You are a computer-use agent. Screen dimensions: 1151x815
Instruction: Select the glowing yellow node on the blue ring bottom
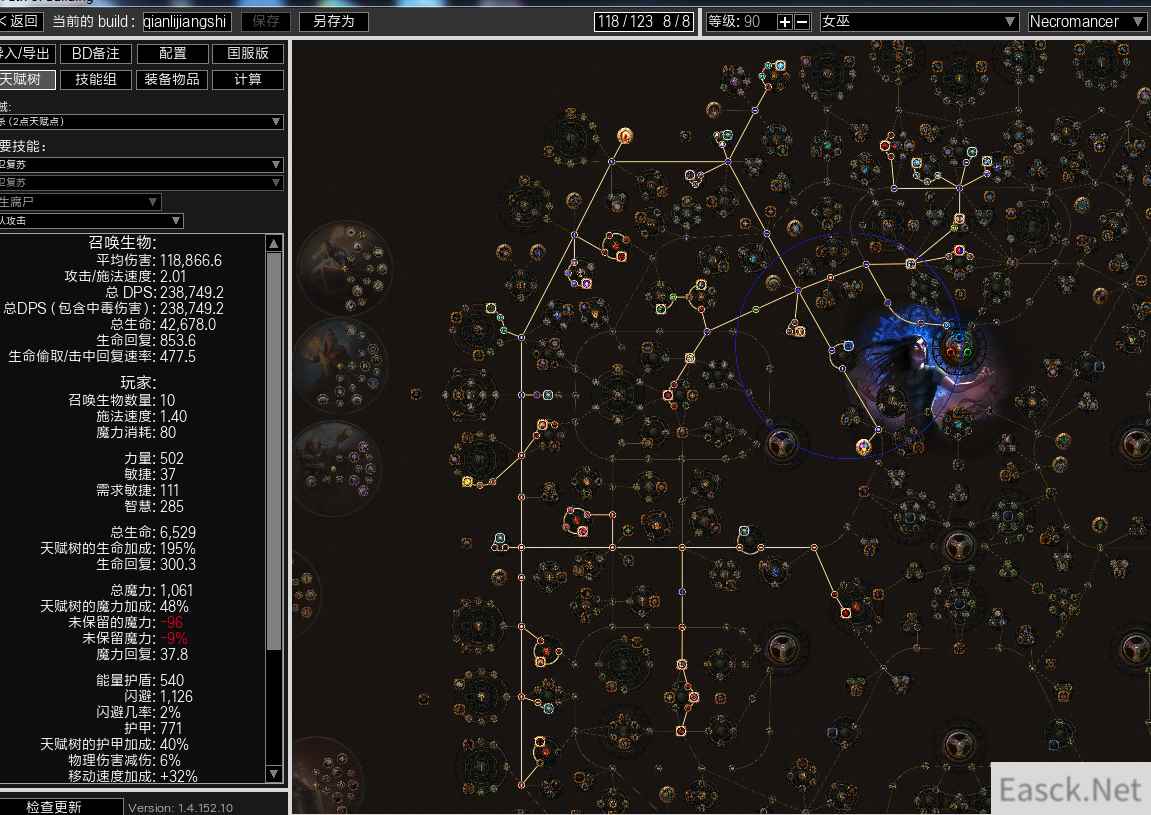pyautogui.click(x=864, y=446)
